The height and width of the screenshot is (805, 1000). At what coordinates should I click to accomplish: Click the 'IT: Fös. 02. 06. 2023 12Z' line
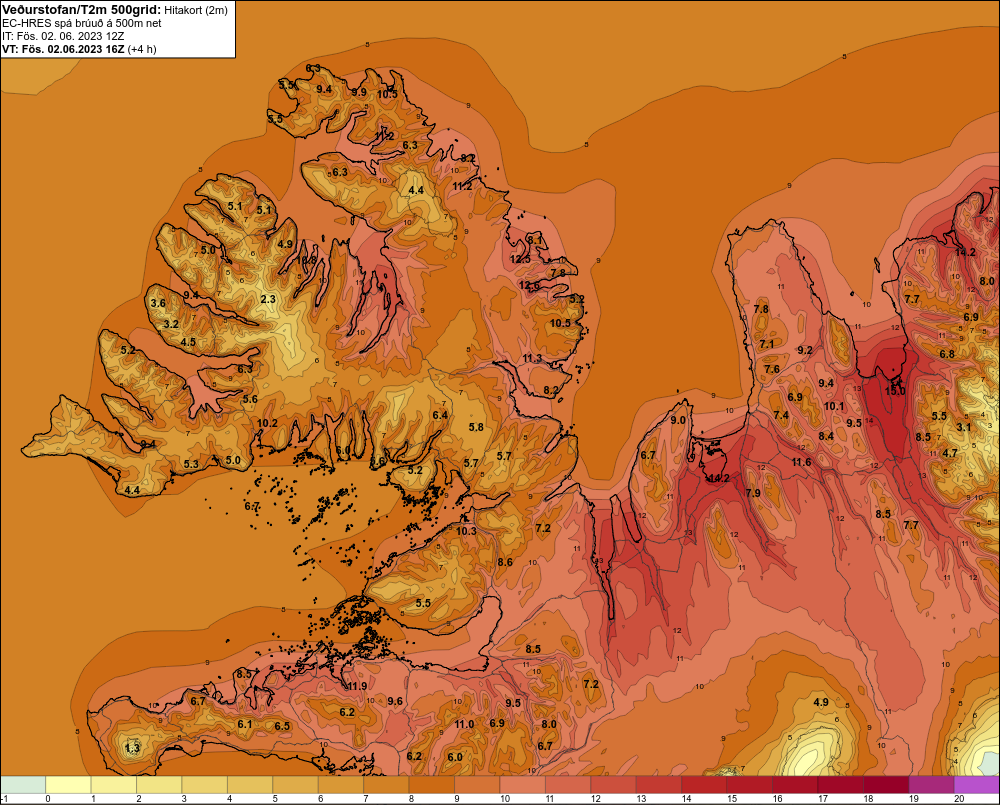coord(63,36)
